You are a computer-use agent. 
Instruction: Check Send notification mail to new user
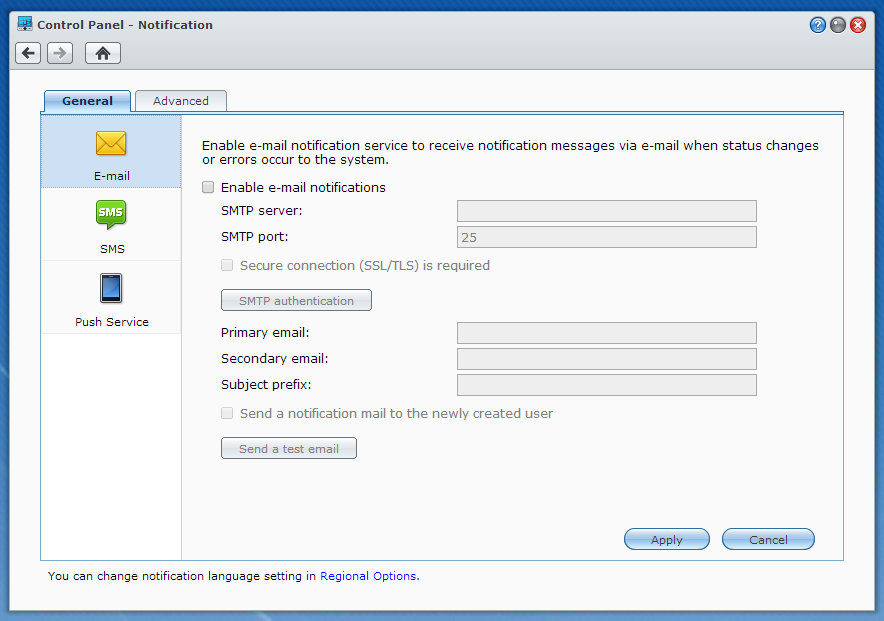227,413
